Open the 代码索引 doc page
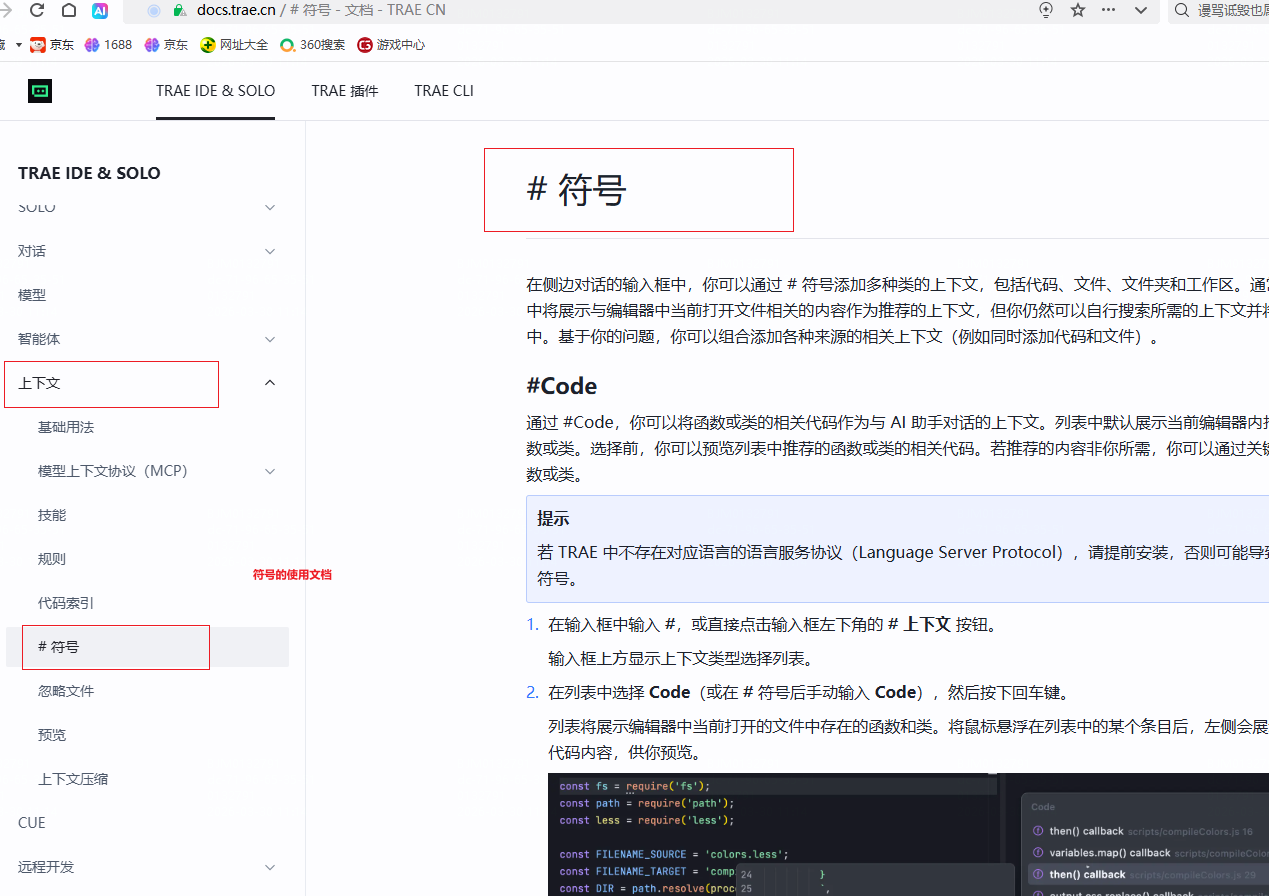 (x=66, y=603)
